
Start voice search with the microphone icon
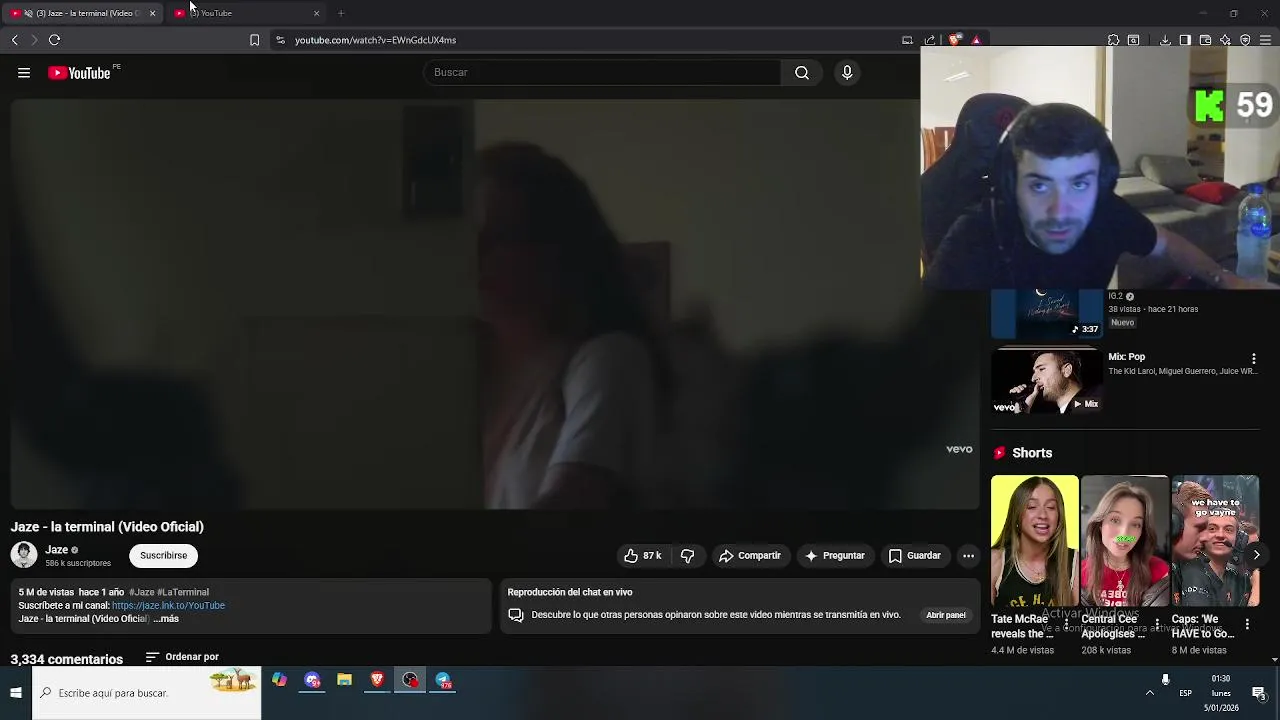847,72
